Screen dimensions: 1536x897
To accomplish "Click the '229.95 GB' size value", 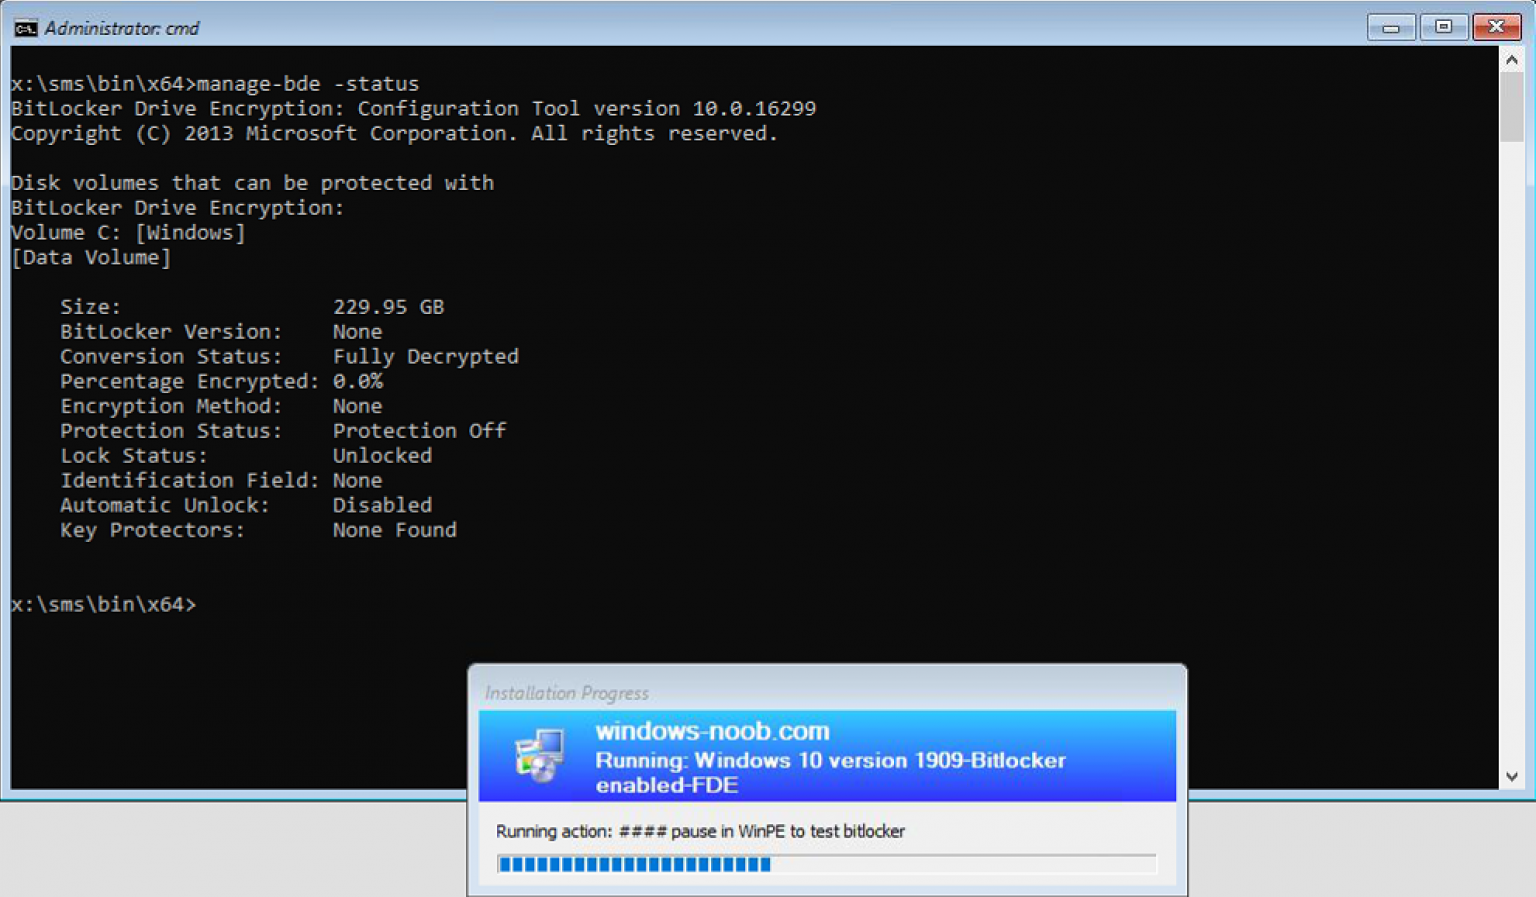I will [x=388, y=307].
